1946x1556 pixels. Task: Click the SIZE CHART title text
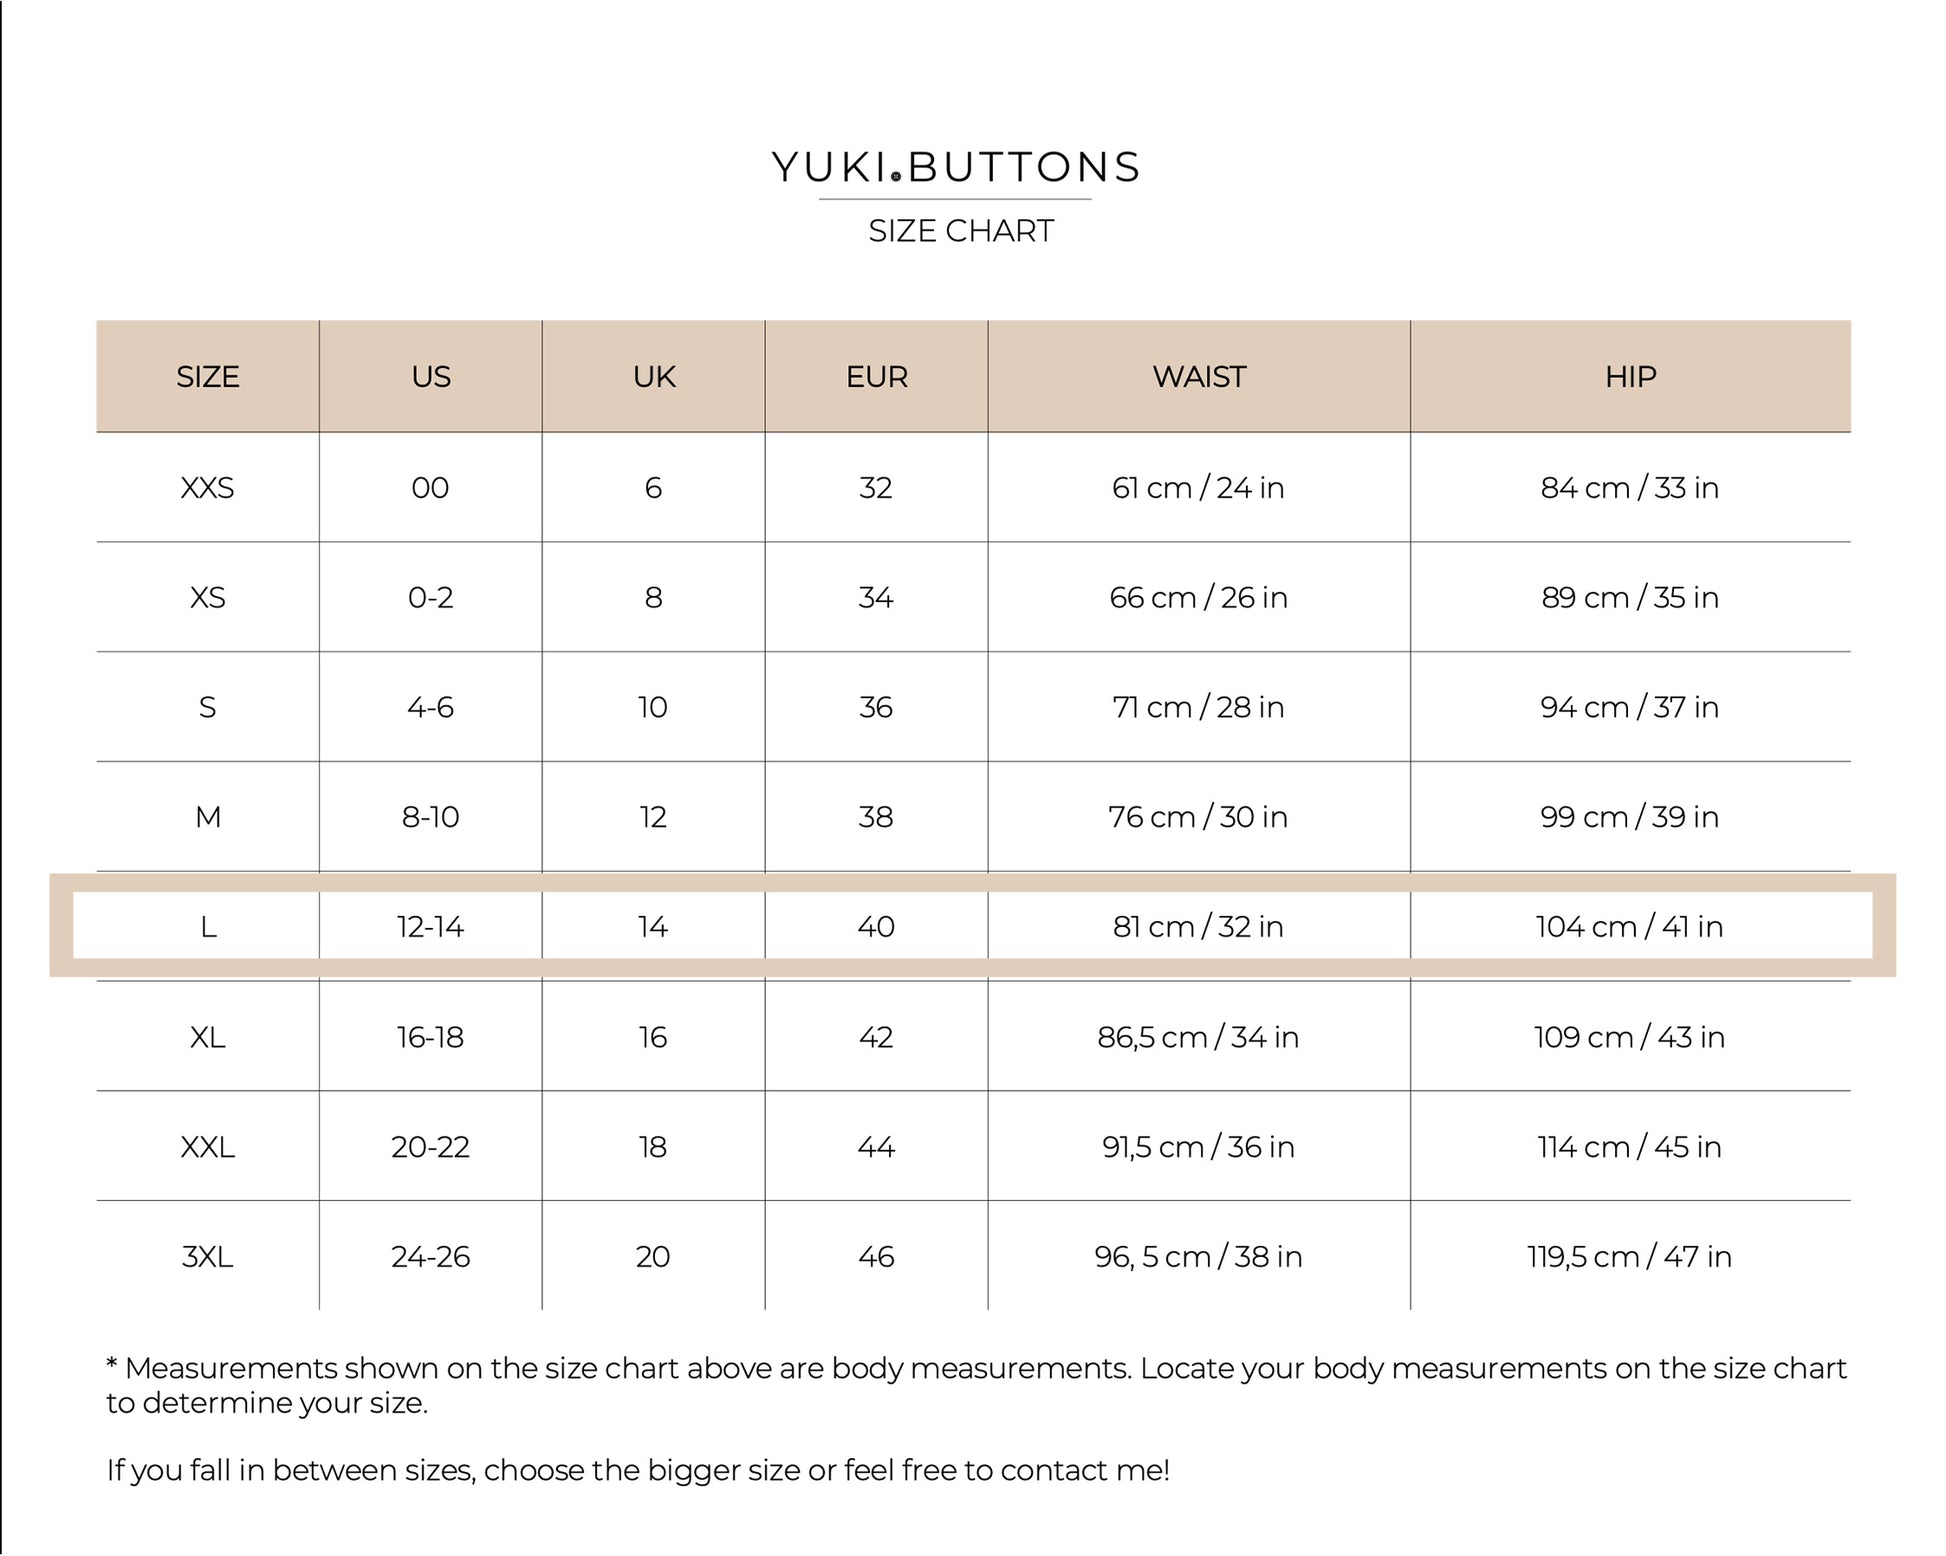pyautogui.click(x=960, y=231)
